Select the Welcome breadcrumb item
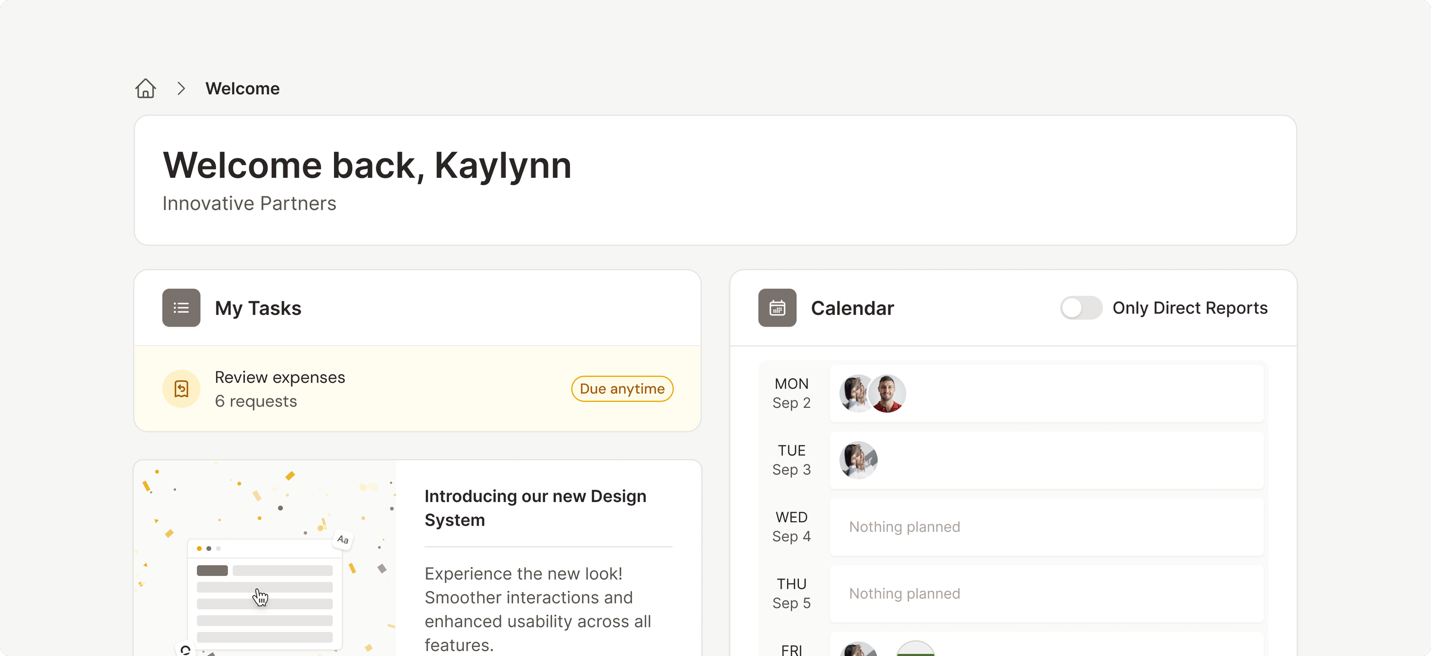The image size is (1431, 656). [x=242, y=89]
